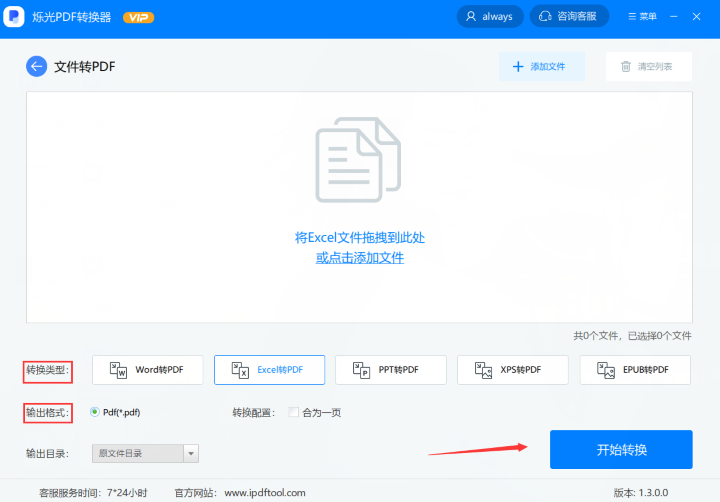The width and height of the screenshot is (720, 502).
Task: Click the 添加文件 button
Action: point(541,67)
